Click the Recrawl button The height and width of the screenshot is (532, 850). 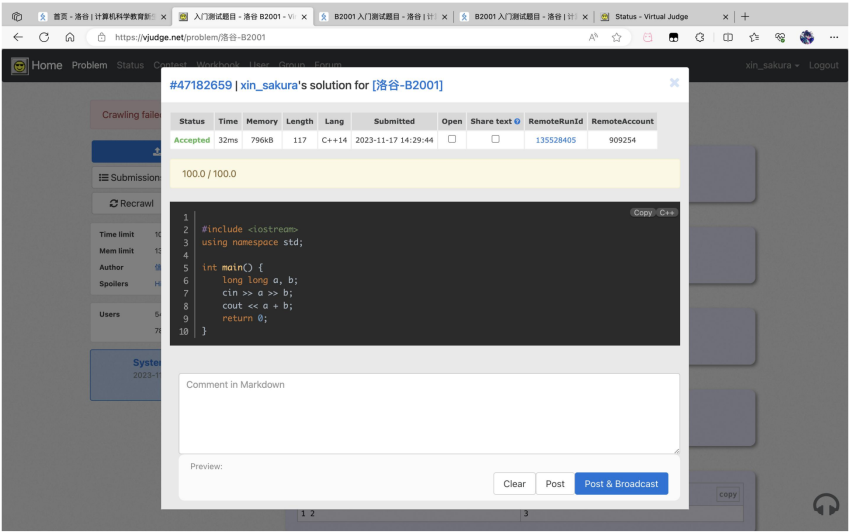tap(131, 203)
